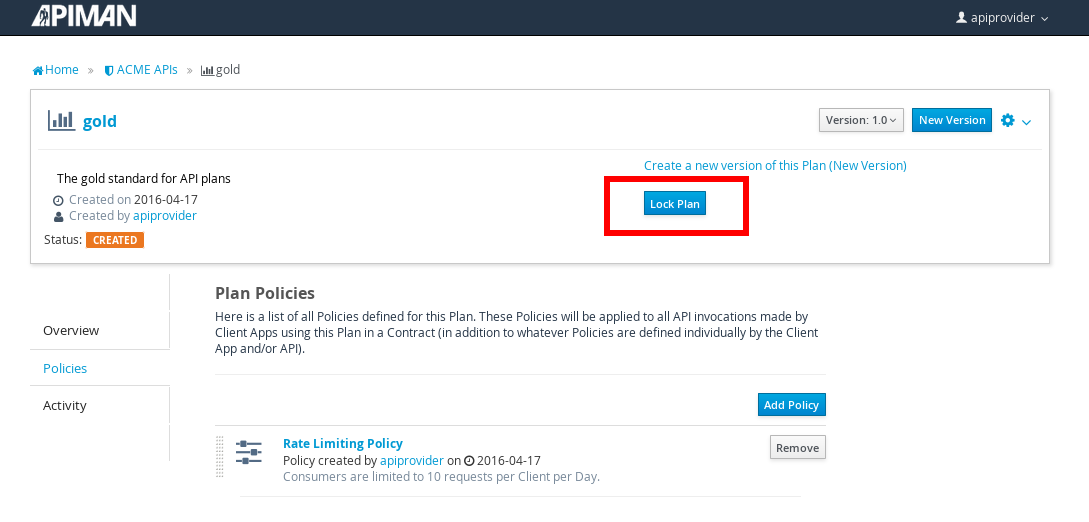Grab the policy reorder drag handle
Screen dimensions: 1089x522
[x=220, y=456]
